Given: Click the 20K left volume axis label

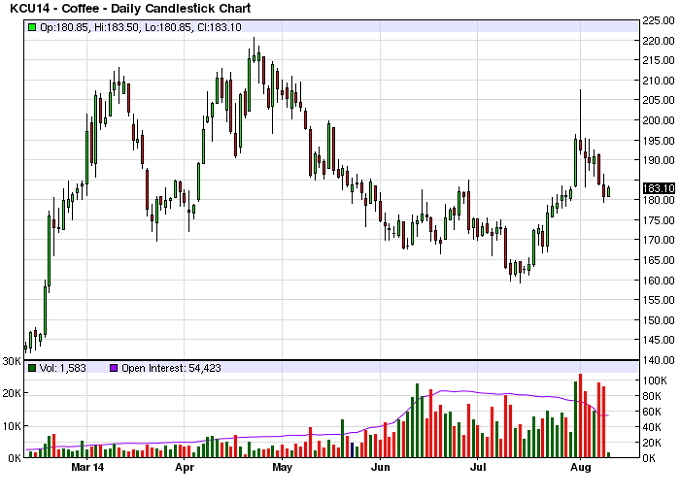Looking at the screenshot, I should click(12, 393).
